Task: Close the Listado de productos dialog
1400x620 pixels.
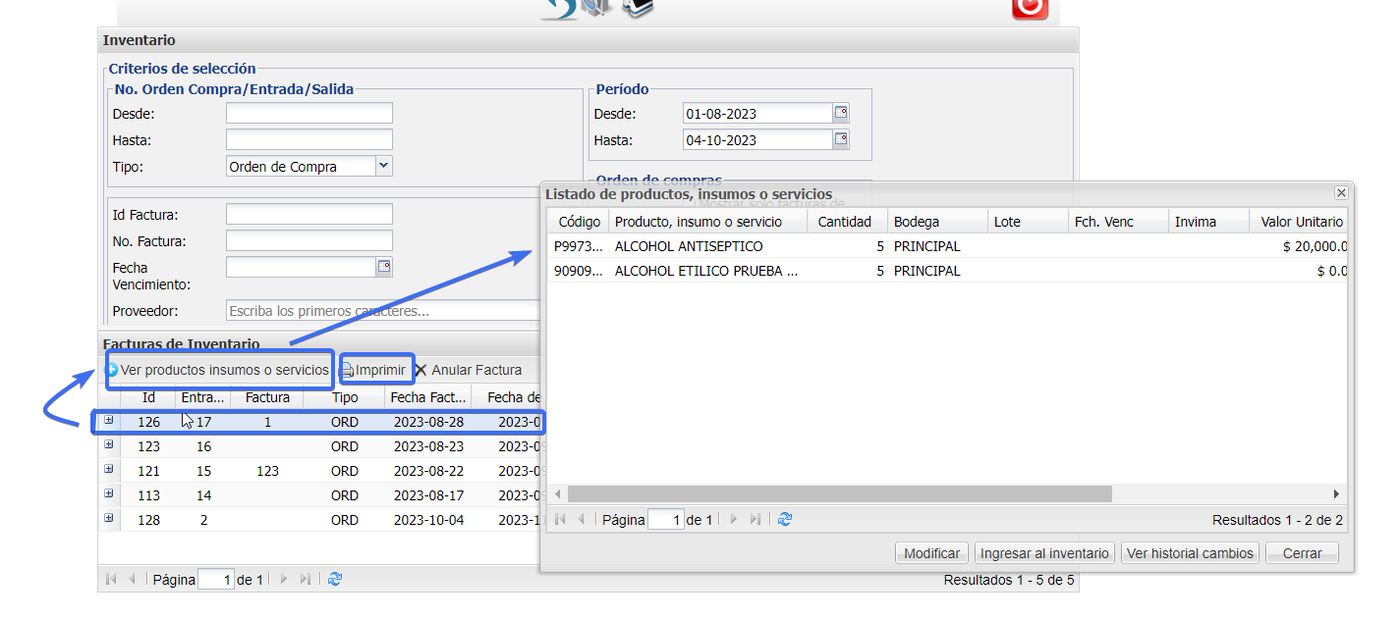Action: click(x=1341, y=193)
